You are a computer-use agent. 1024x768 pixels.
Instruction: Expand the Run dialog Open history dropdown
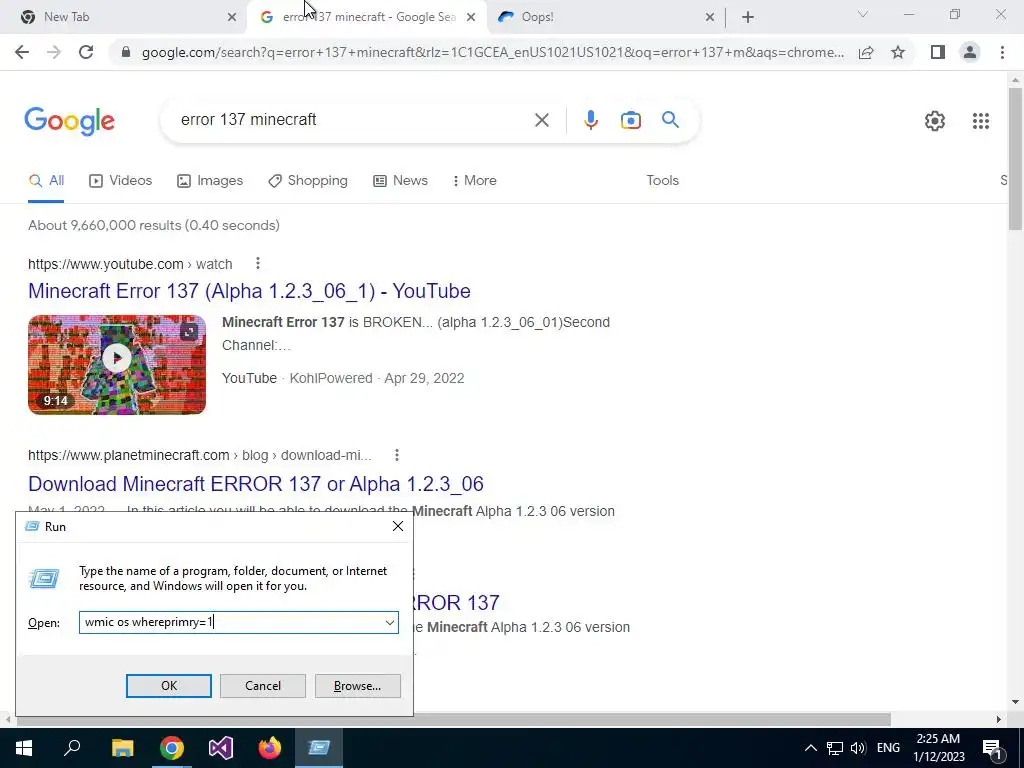(x=390, y=622)
